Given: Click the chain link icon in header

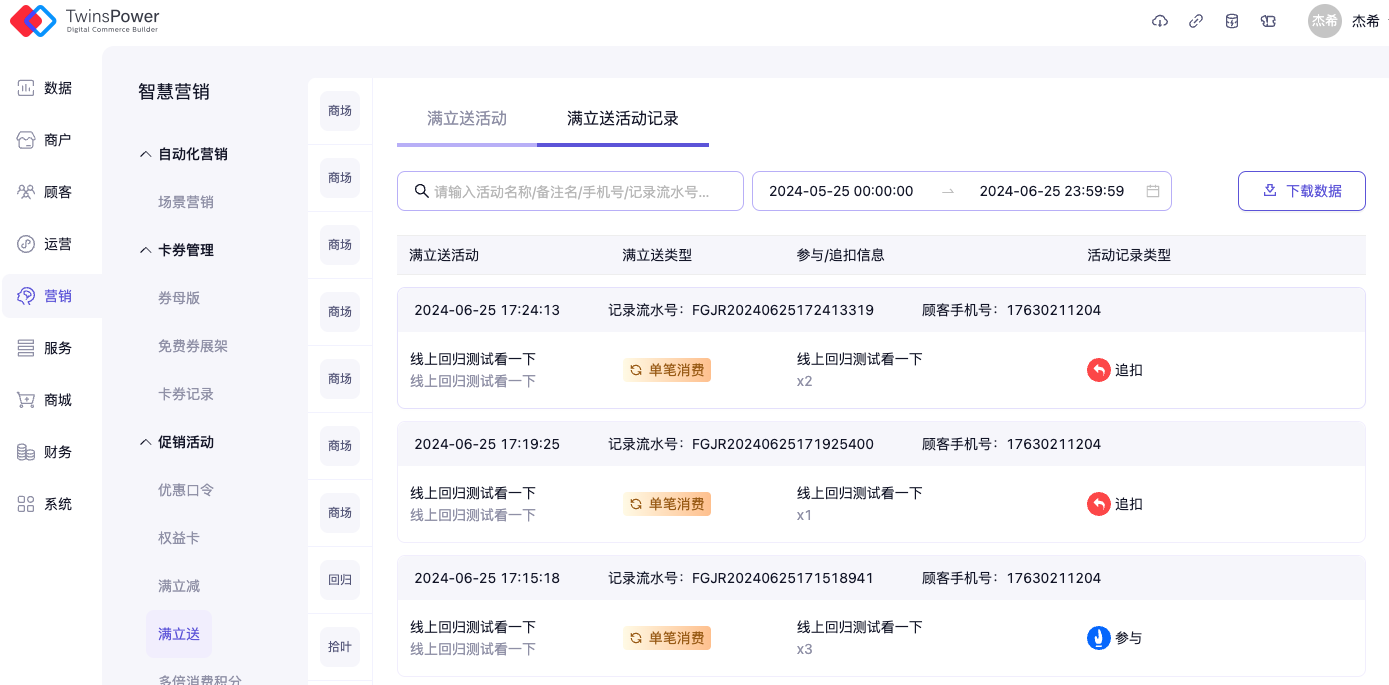Looking at the screenshot, I should (1196, 21).
